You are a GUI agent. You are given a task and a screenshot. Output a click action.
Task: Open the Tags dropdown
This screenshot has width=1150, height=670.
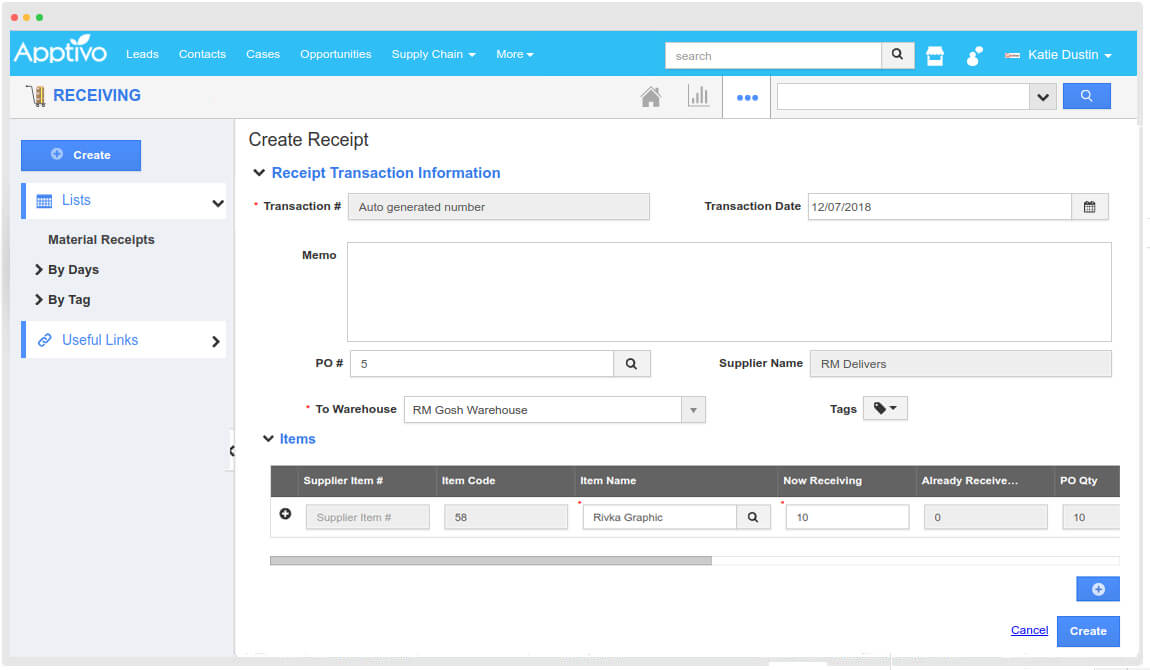884,409
